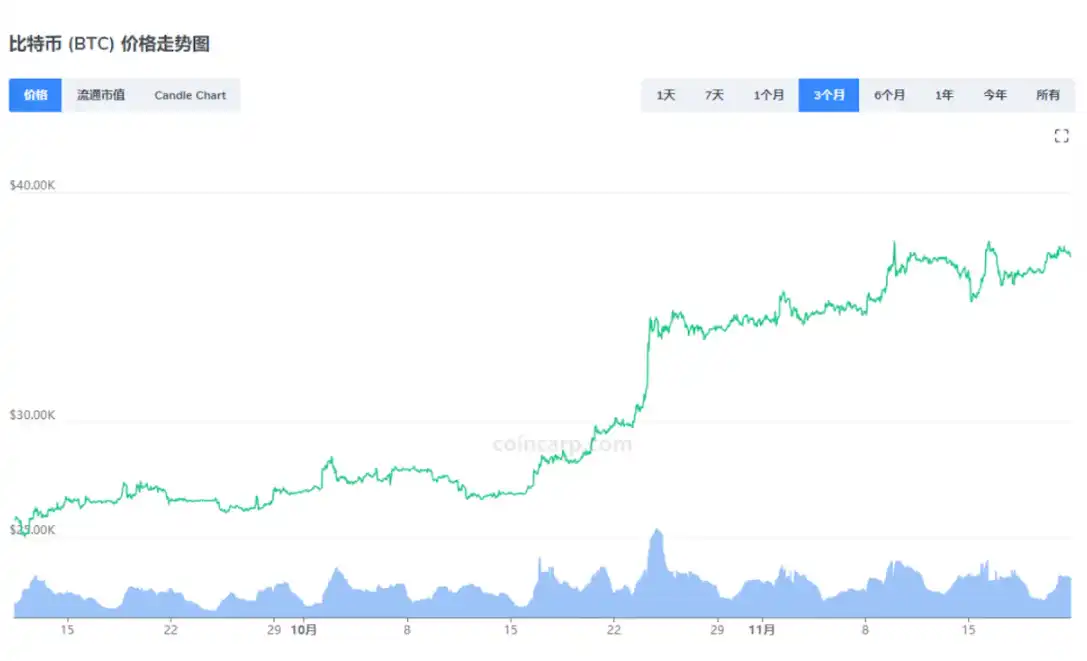Show 所有 all-time price data

(1048, 95)
